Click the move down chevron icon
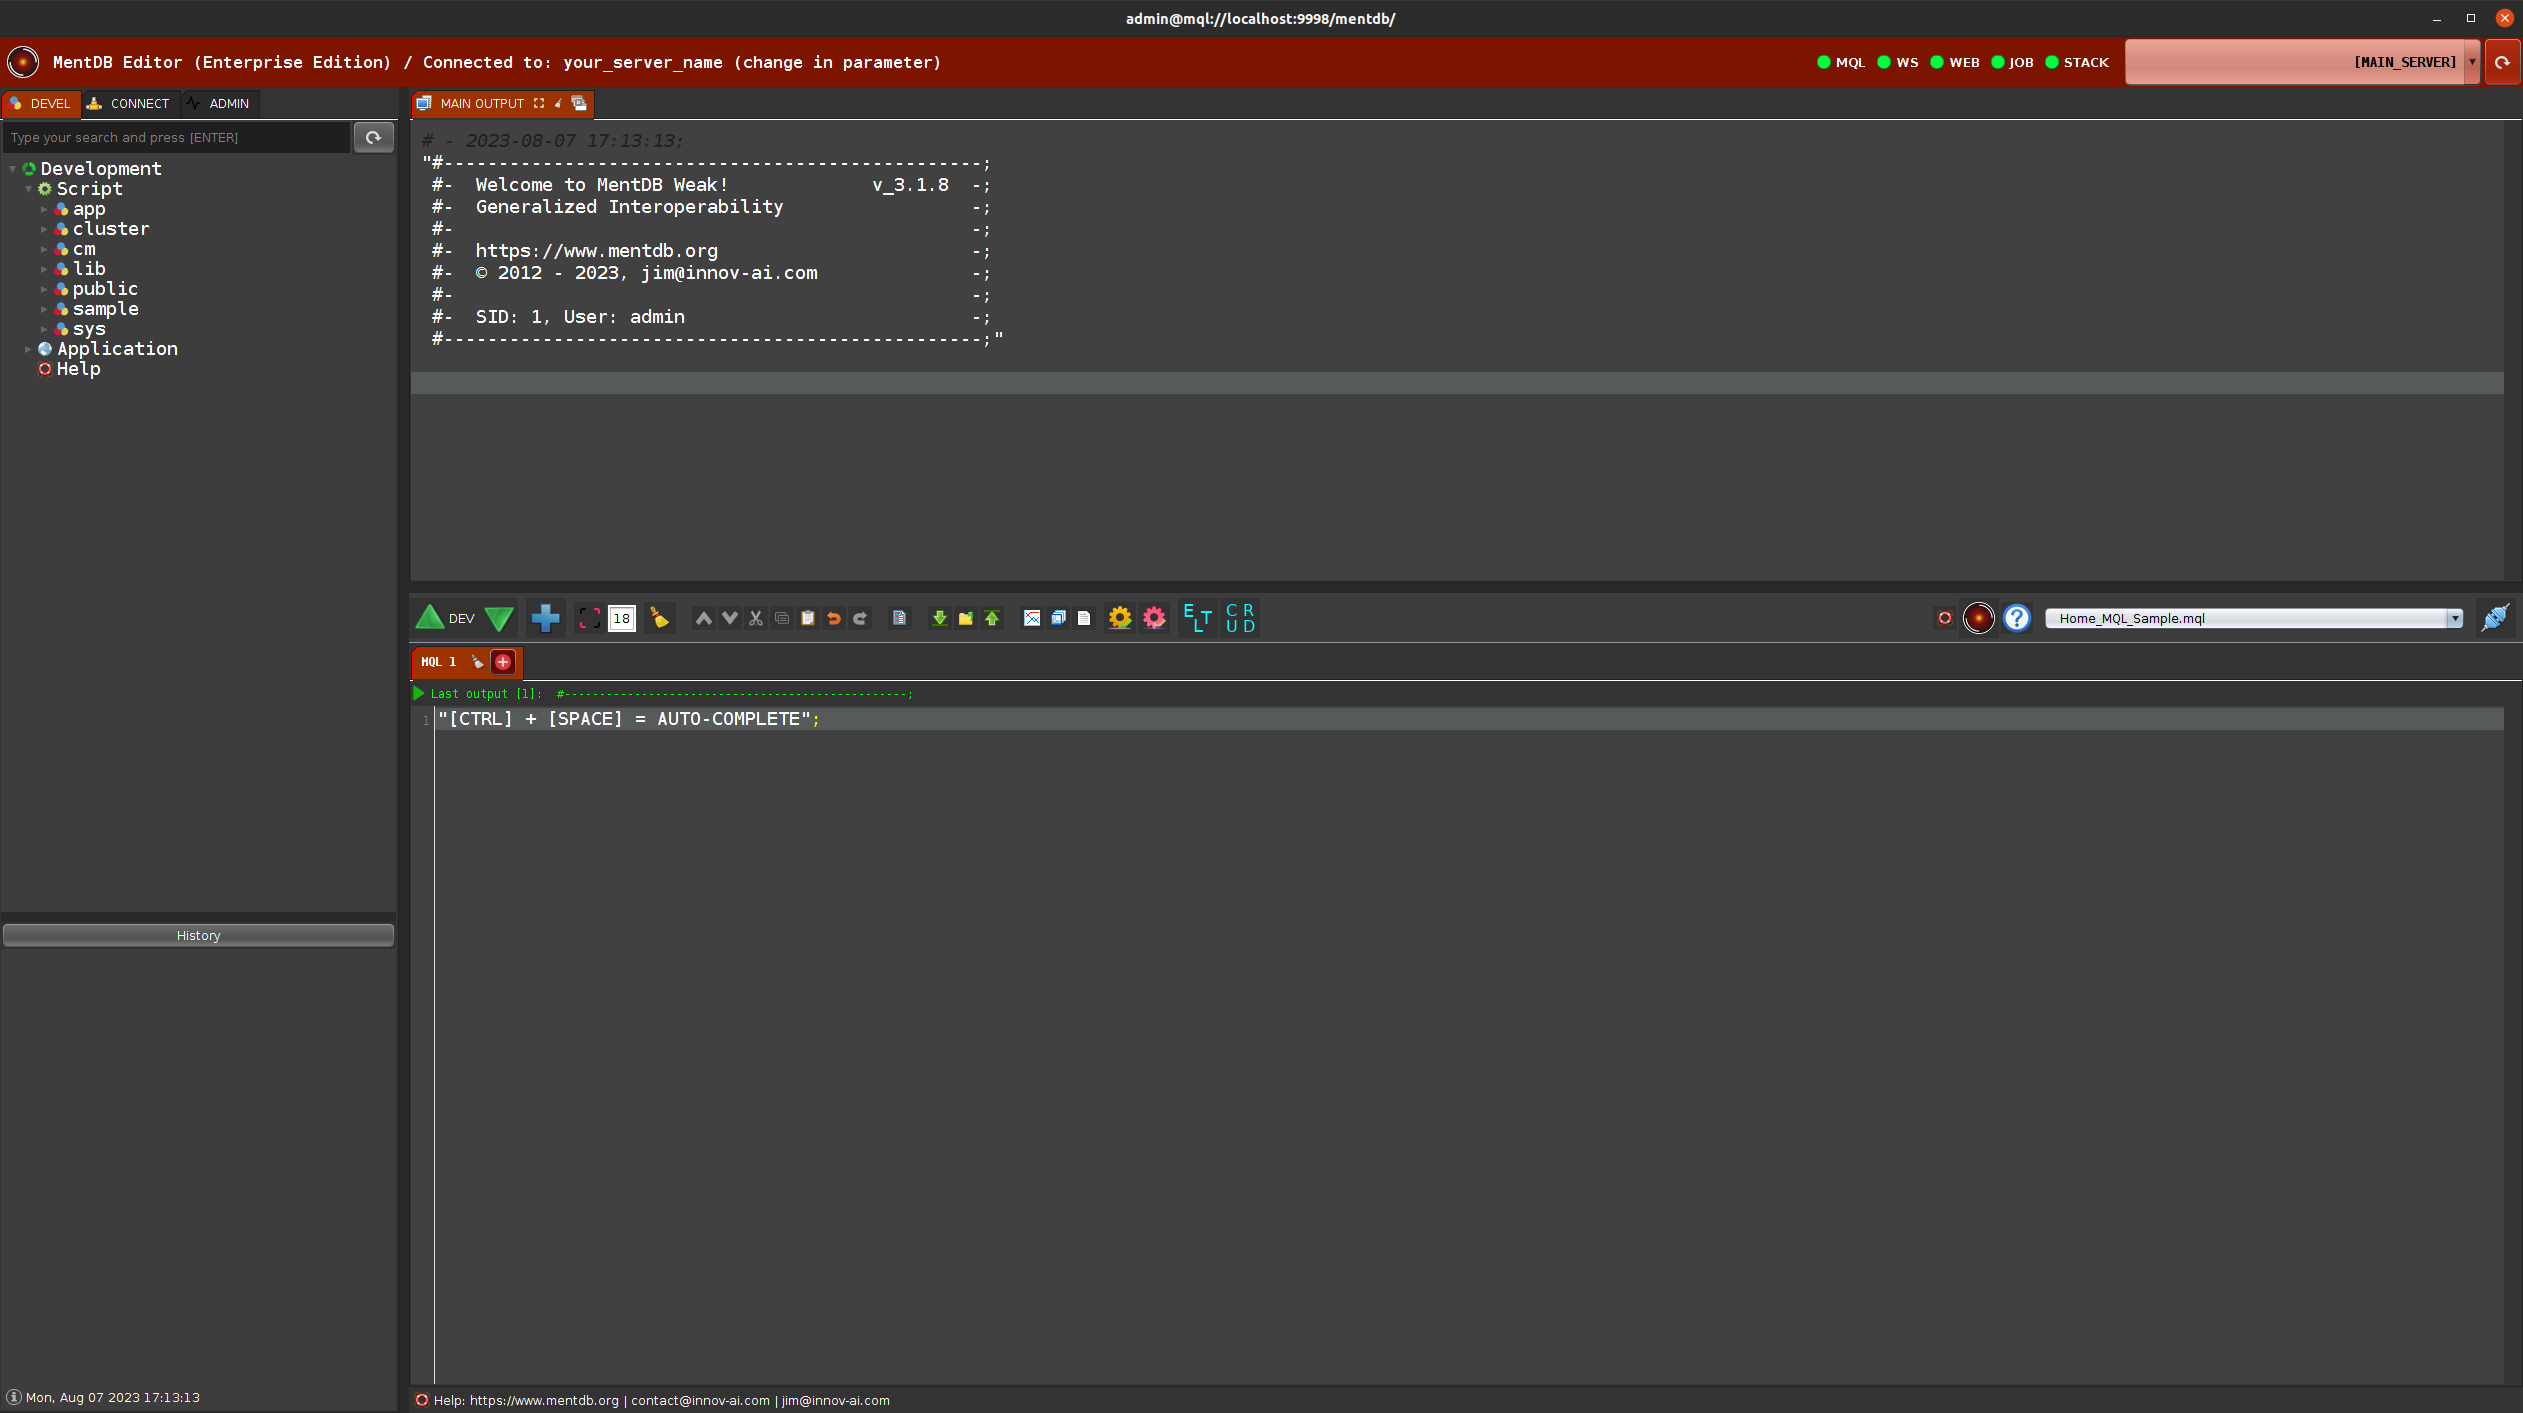This screenshot has height=1413, width=2523. [x=730, y=618]
